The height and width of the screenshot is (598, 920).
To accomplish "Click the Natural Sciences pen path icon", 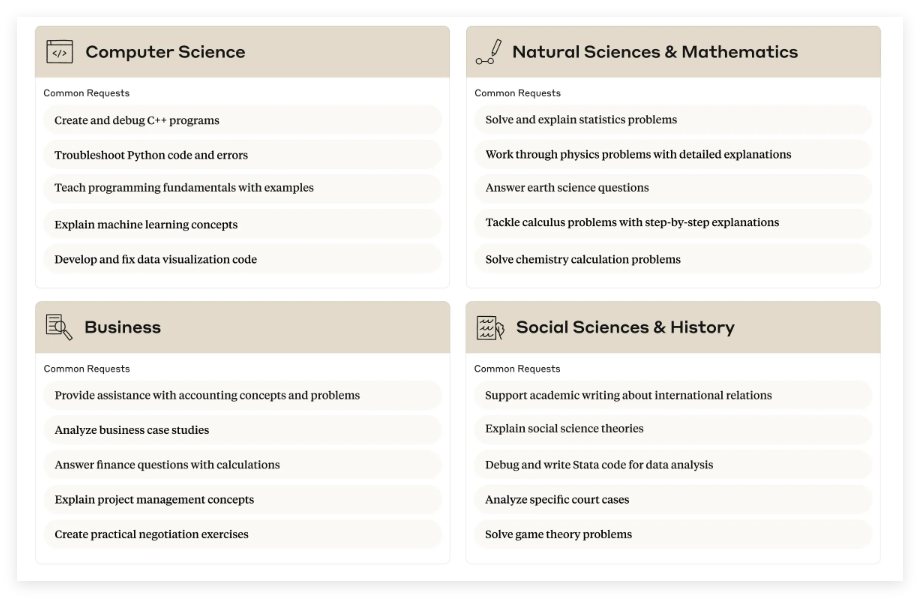I will tap(489, 52).
